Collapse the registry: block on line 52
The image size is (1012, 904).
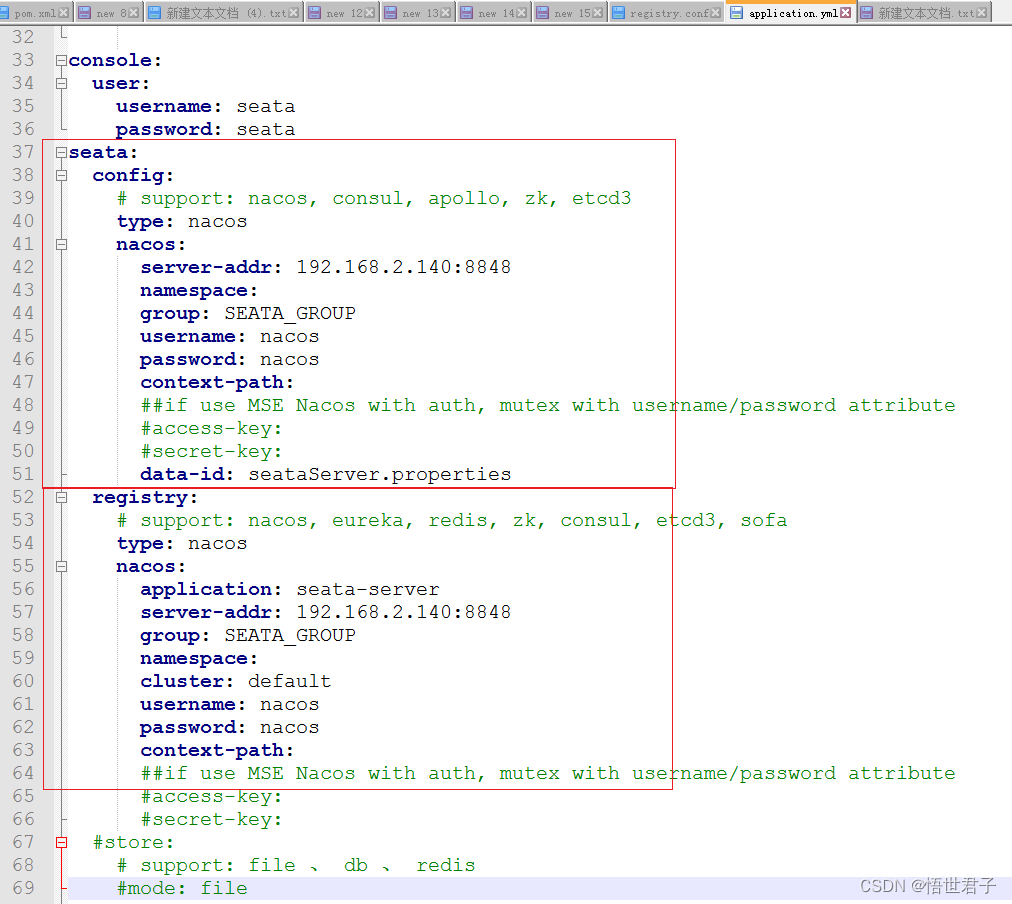[61, 497]
